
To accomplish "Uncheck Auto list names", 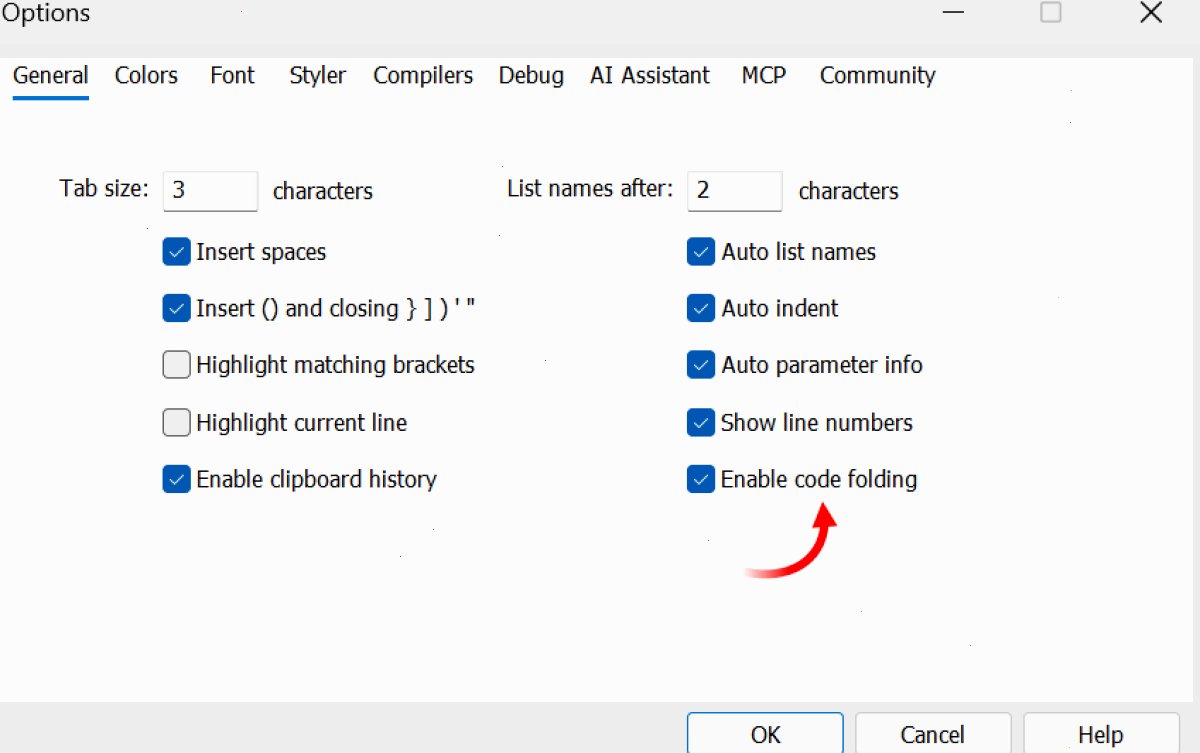I will [701, 252].
